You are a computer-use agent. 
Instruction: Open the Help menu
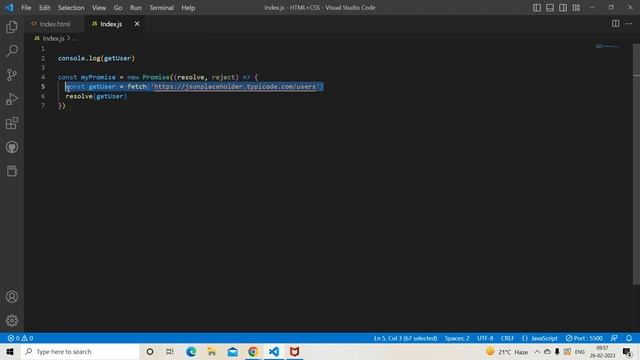coord(188,8)
